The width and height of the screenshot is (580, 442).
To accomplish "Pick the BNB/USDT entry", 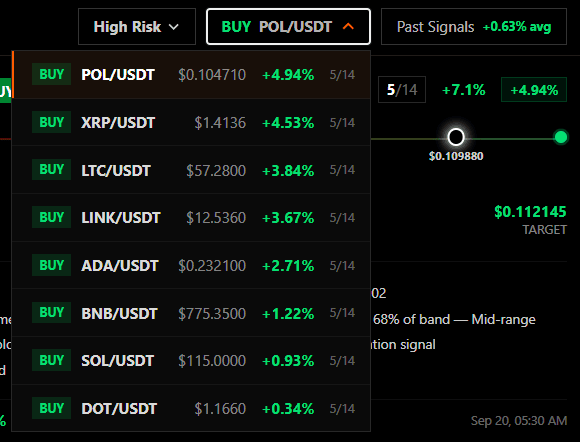I will pyautogui.click(x=191, y=313).
